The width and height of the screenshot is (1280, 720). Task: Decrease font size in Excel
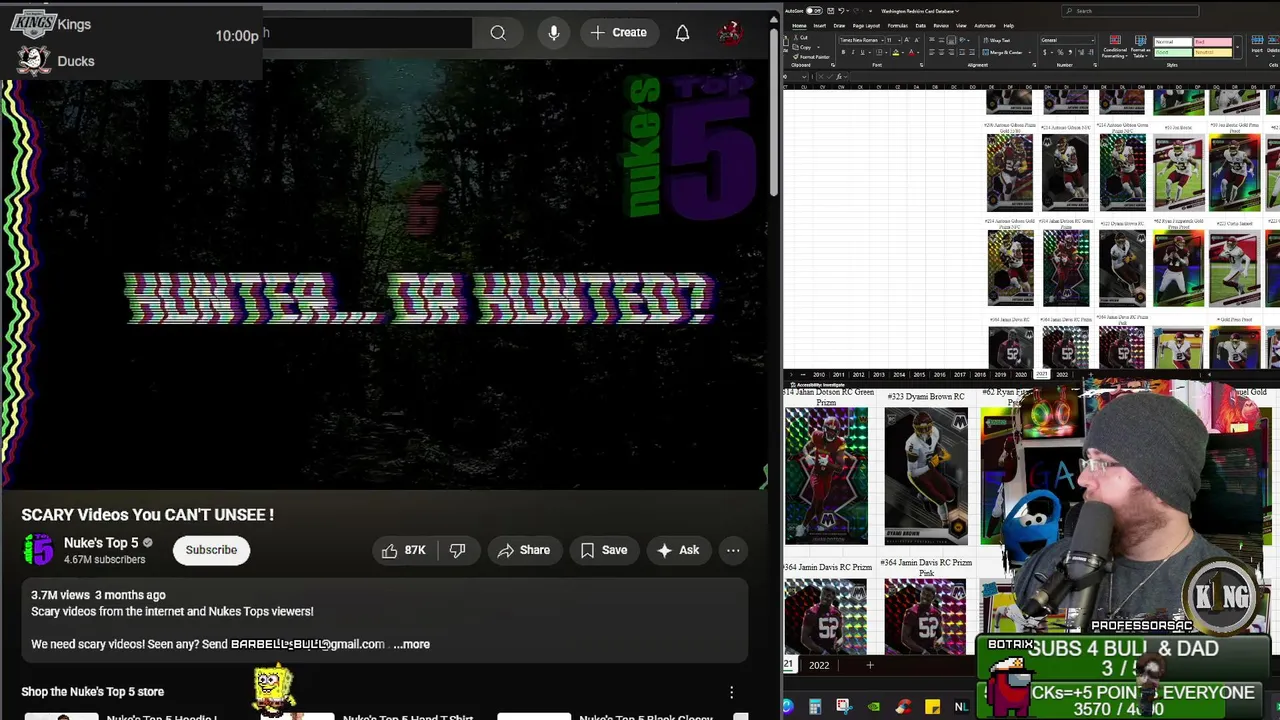click(x=917, y=40)
